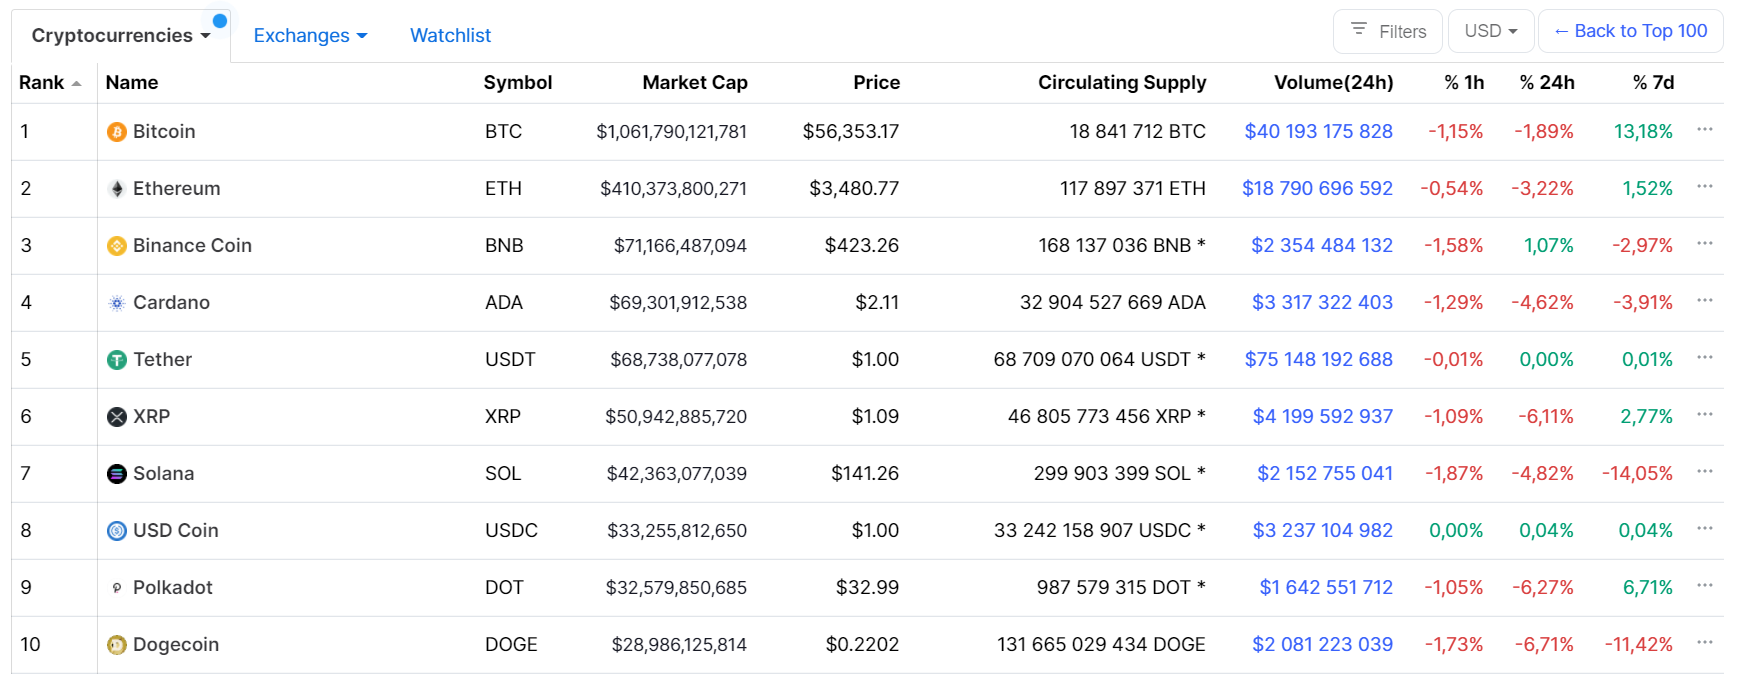
Task: Click the Binance Coin logo icon
Action: [117, 246]
